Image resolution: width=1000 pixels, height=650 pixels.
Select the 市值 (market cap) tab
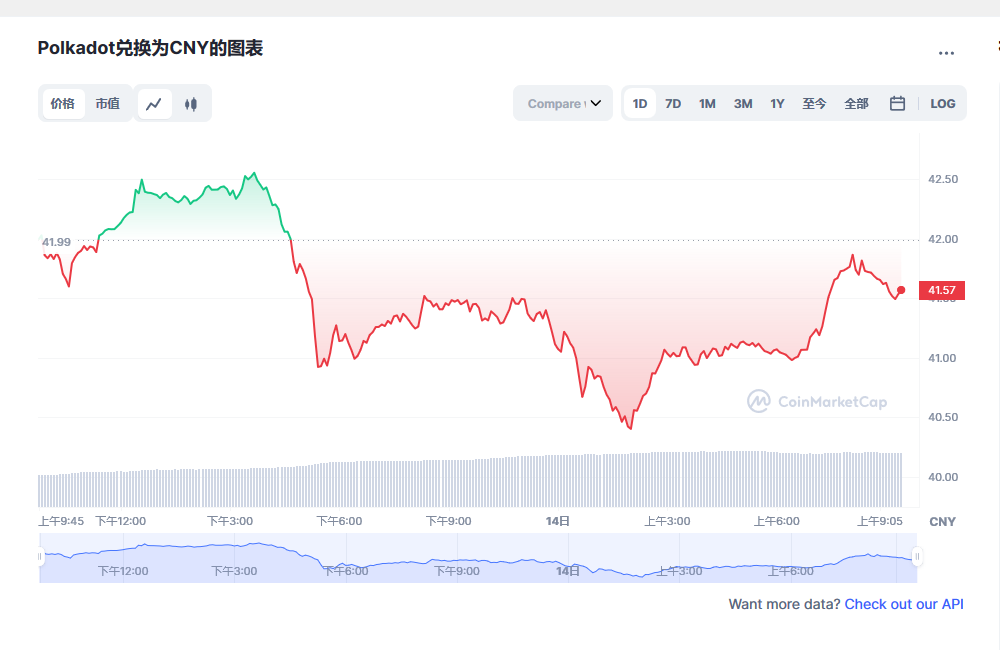108,104
